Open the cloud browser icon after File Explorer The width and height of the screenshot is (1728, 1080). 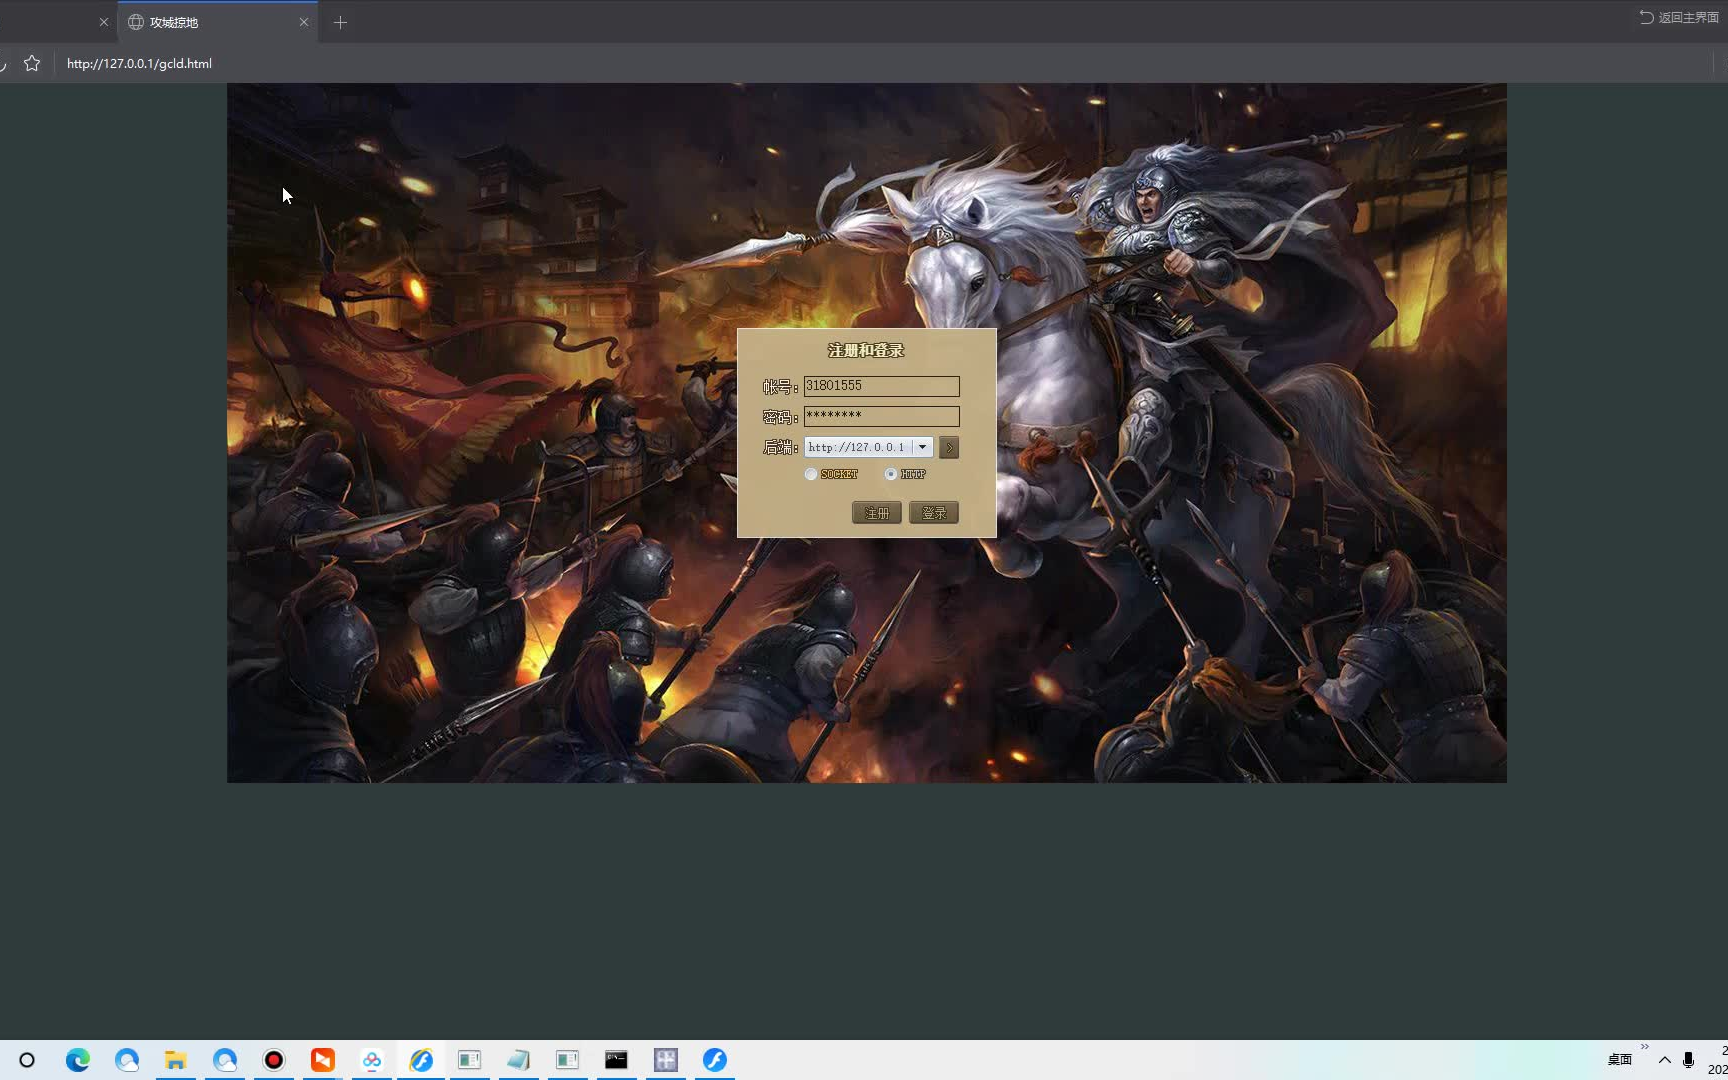(x=225, y=1060)
